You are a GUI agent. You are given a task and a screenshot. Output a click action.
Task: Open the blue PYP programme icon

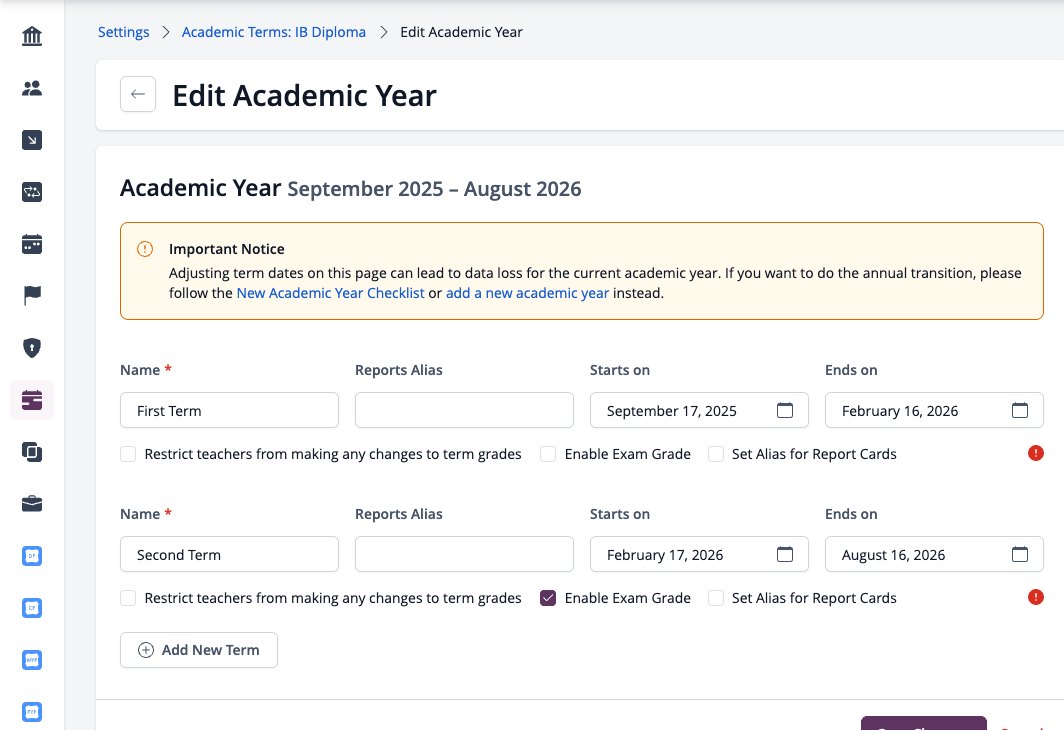tap(32, 712)
